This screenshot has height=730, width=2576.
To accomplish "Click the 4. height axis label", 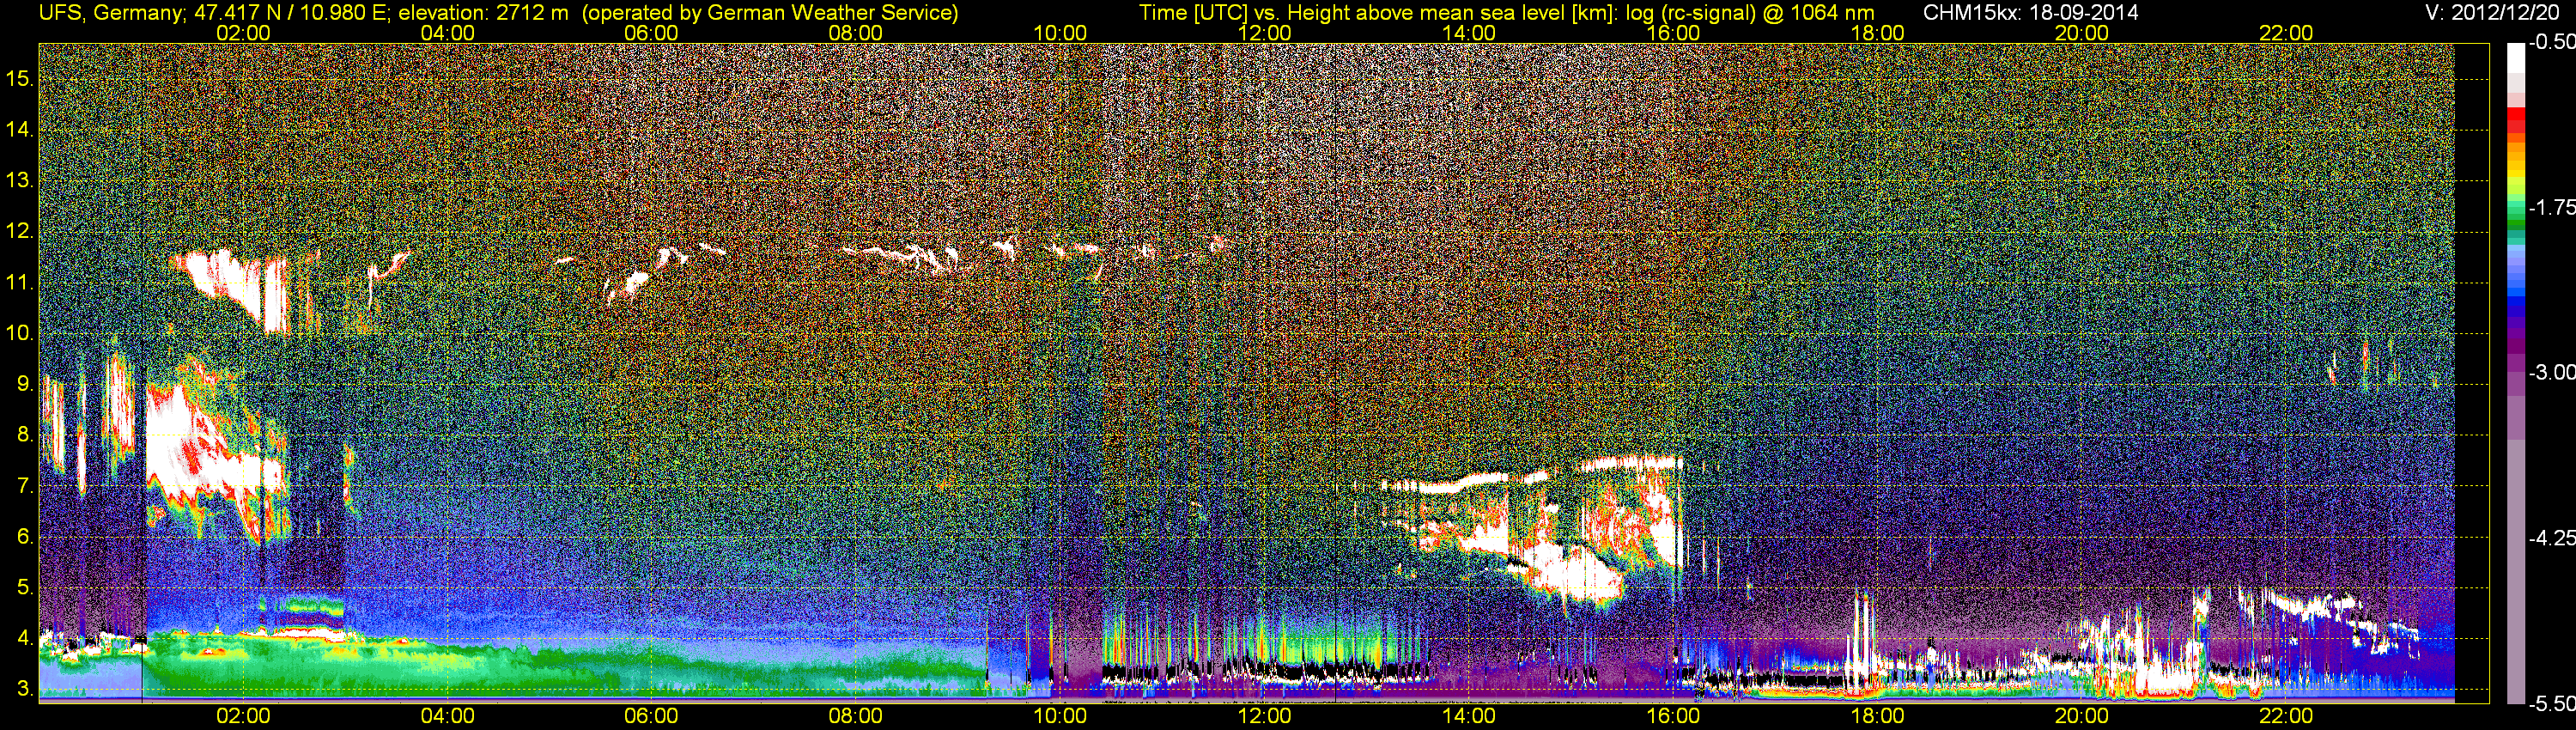I will tap(25, 638).
